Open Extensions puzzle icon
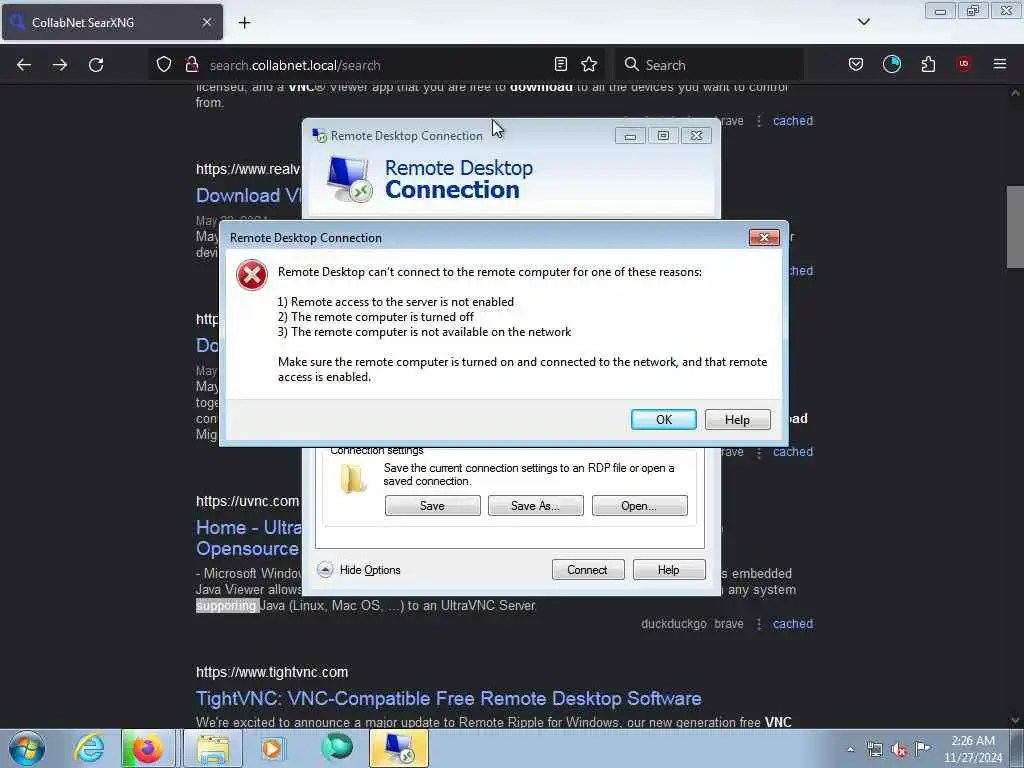Image resolution: width=1024 pixels, height=768 pixels. coord(928,64)
